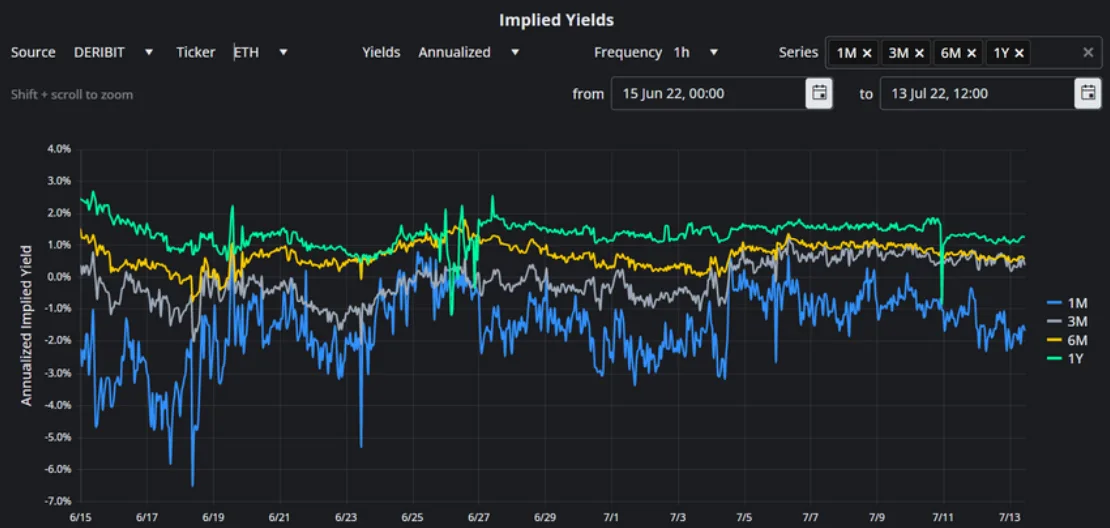Click the Series multi-select box

coord(963,52)
